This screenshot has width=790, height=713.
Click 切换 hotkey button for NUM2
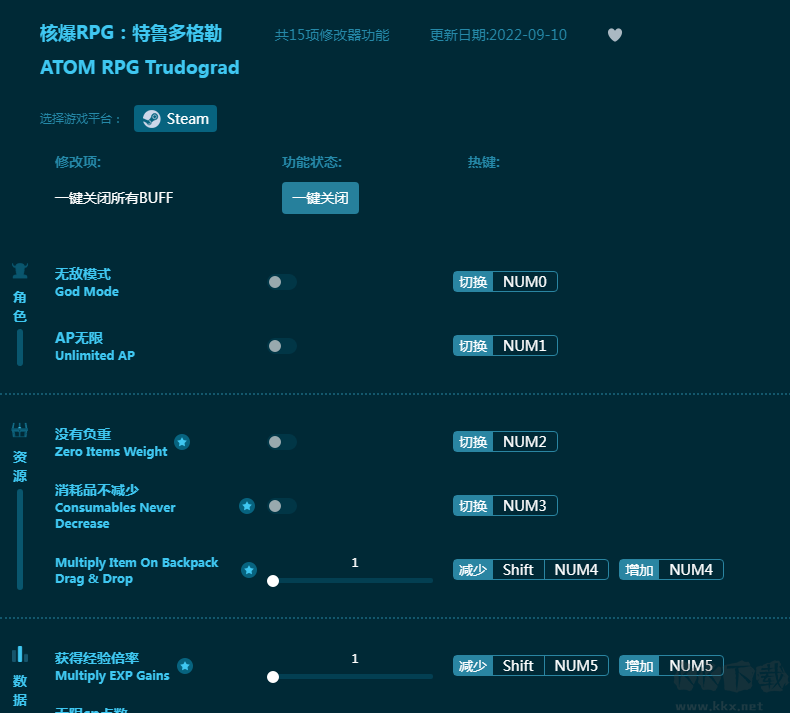(473, 441)
